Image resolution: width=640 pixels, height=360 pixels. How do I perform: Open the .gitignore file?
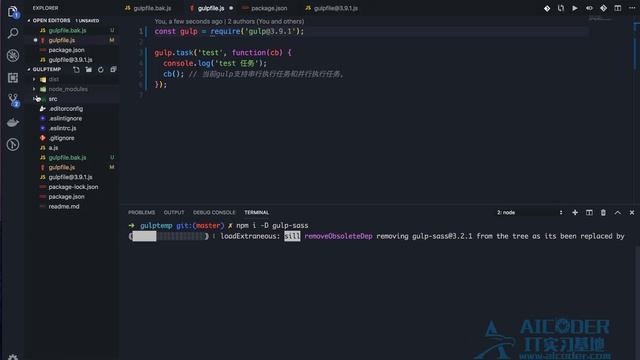[x=62, y=138]
